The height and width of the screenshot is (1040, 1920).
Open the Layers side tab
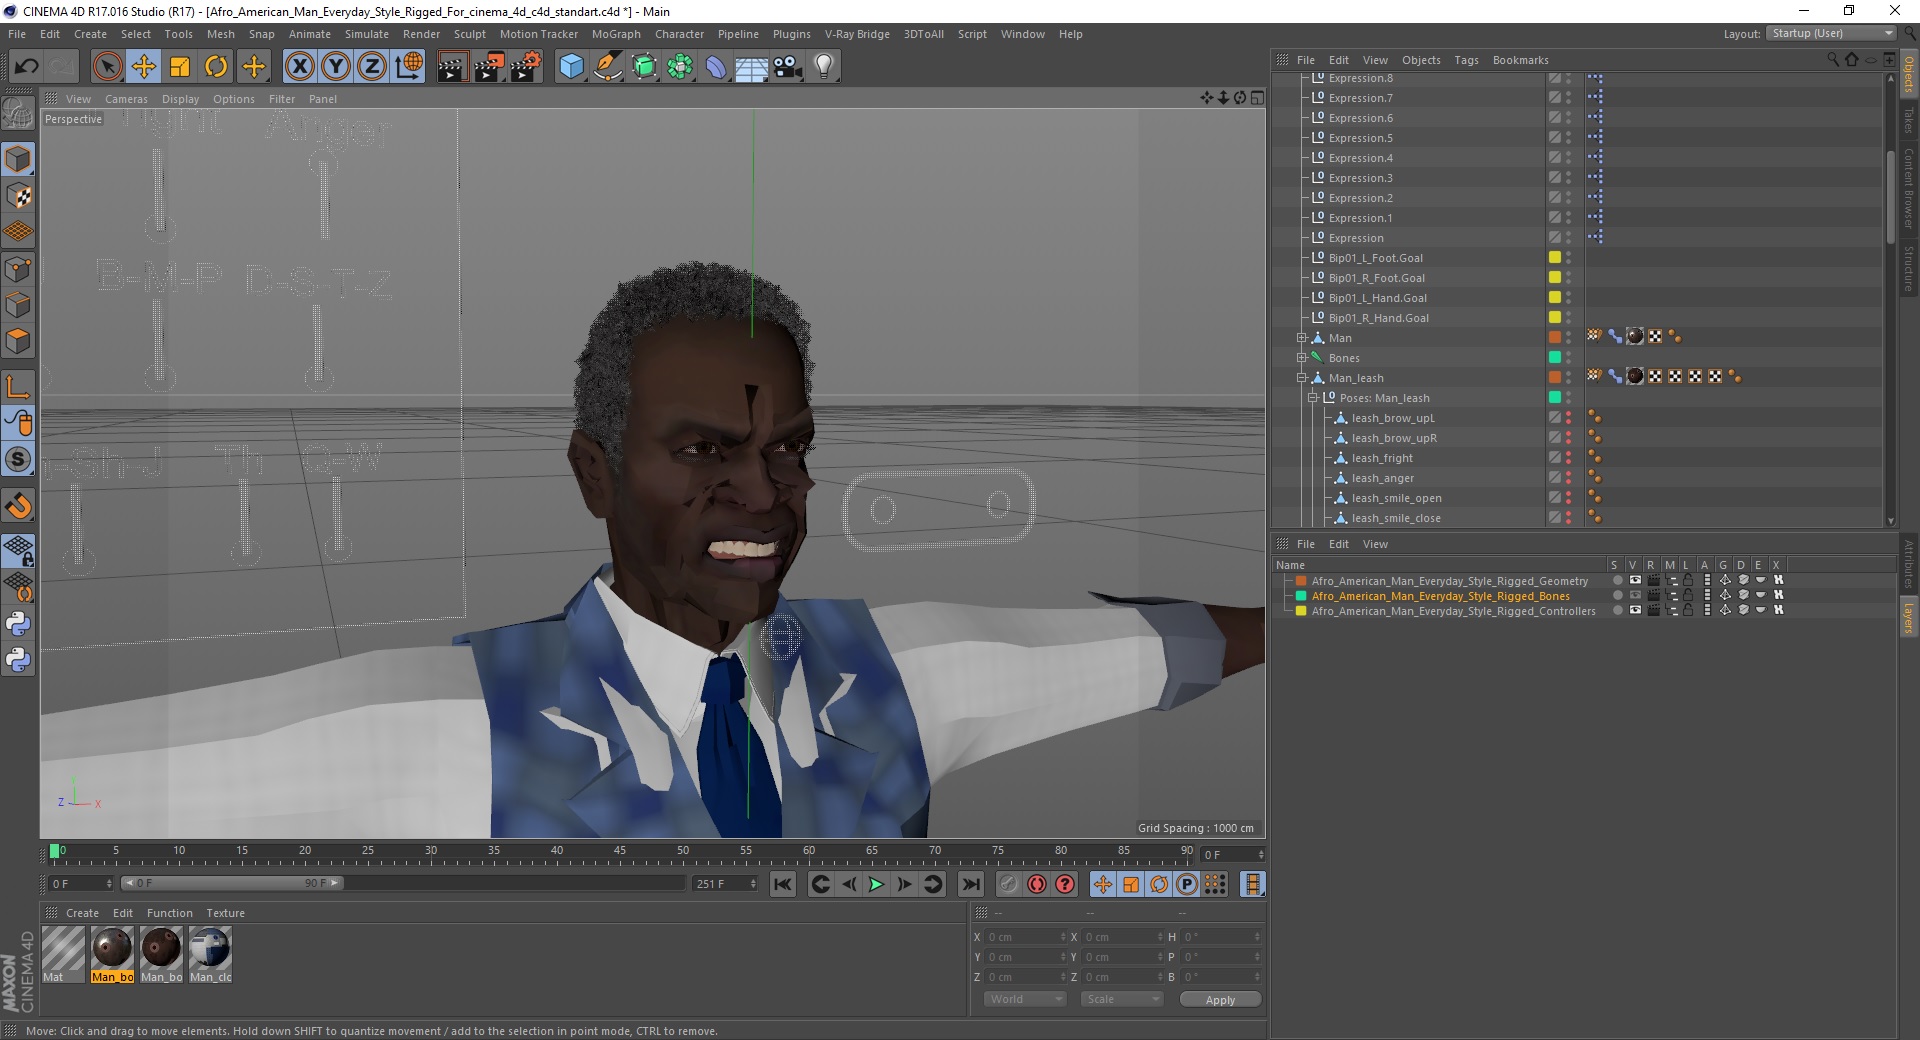(1909, 617)
